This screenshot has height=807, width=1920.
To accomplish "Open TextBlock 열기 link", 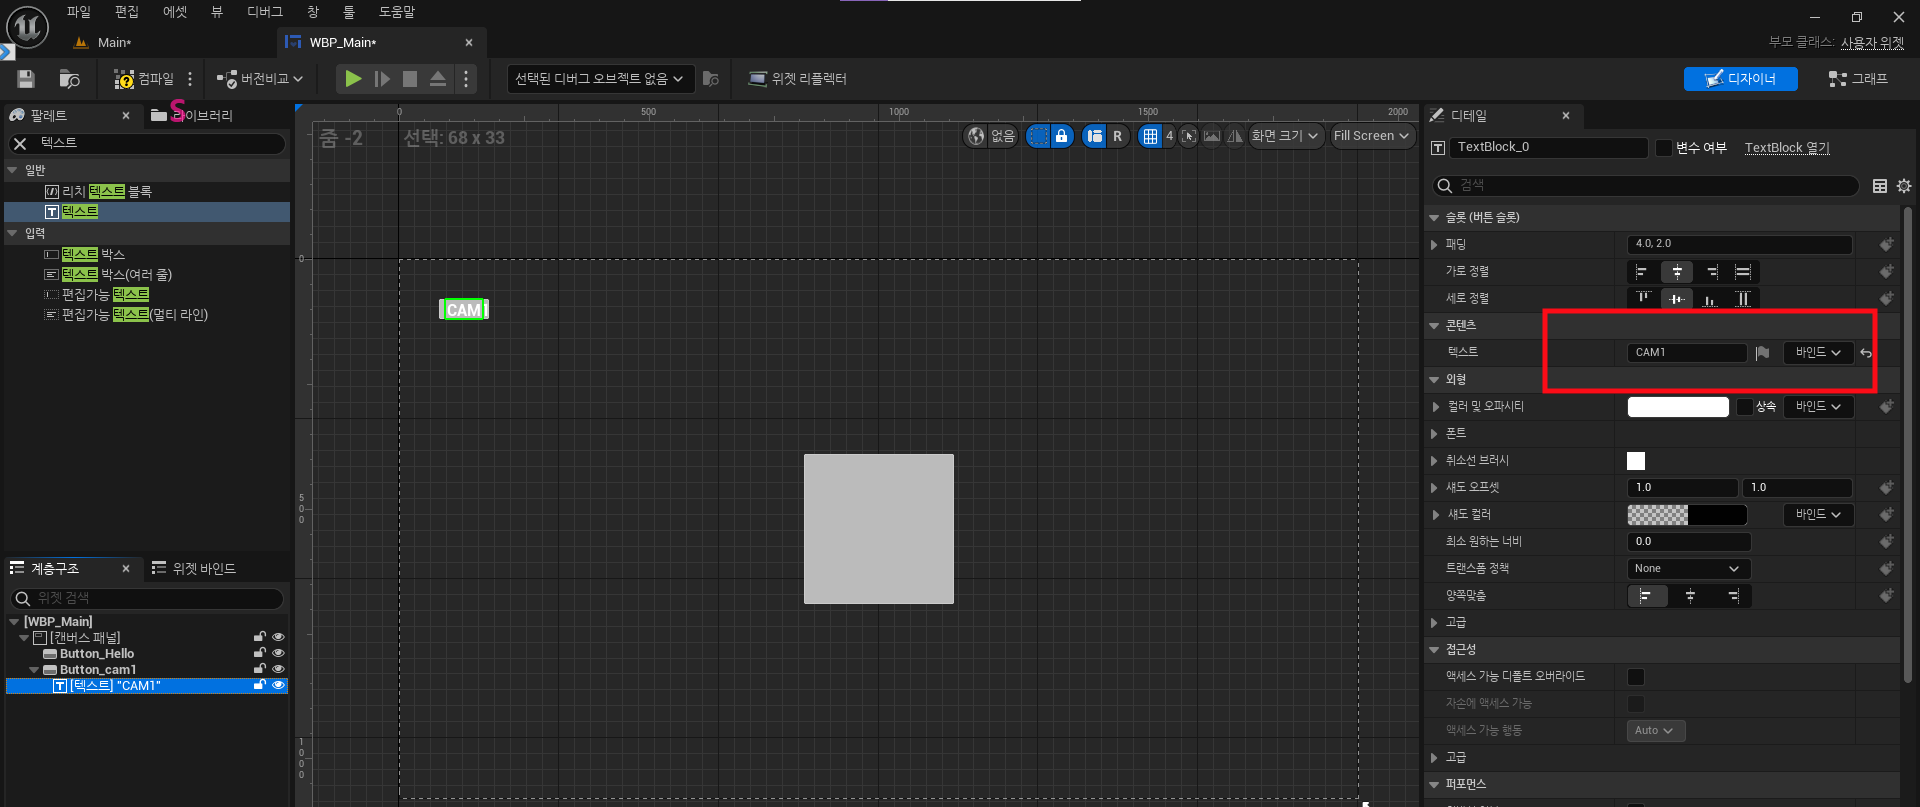I will pyautogui.click(x=1787, y=148).
